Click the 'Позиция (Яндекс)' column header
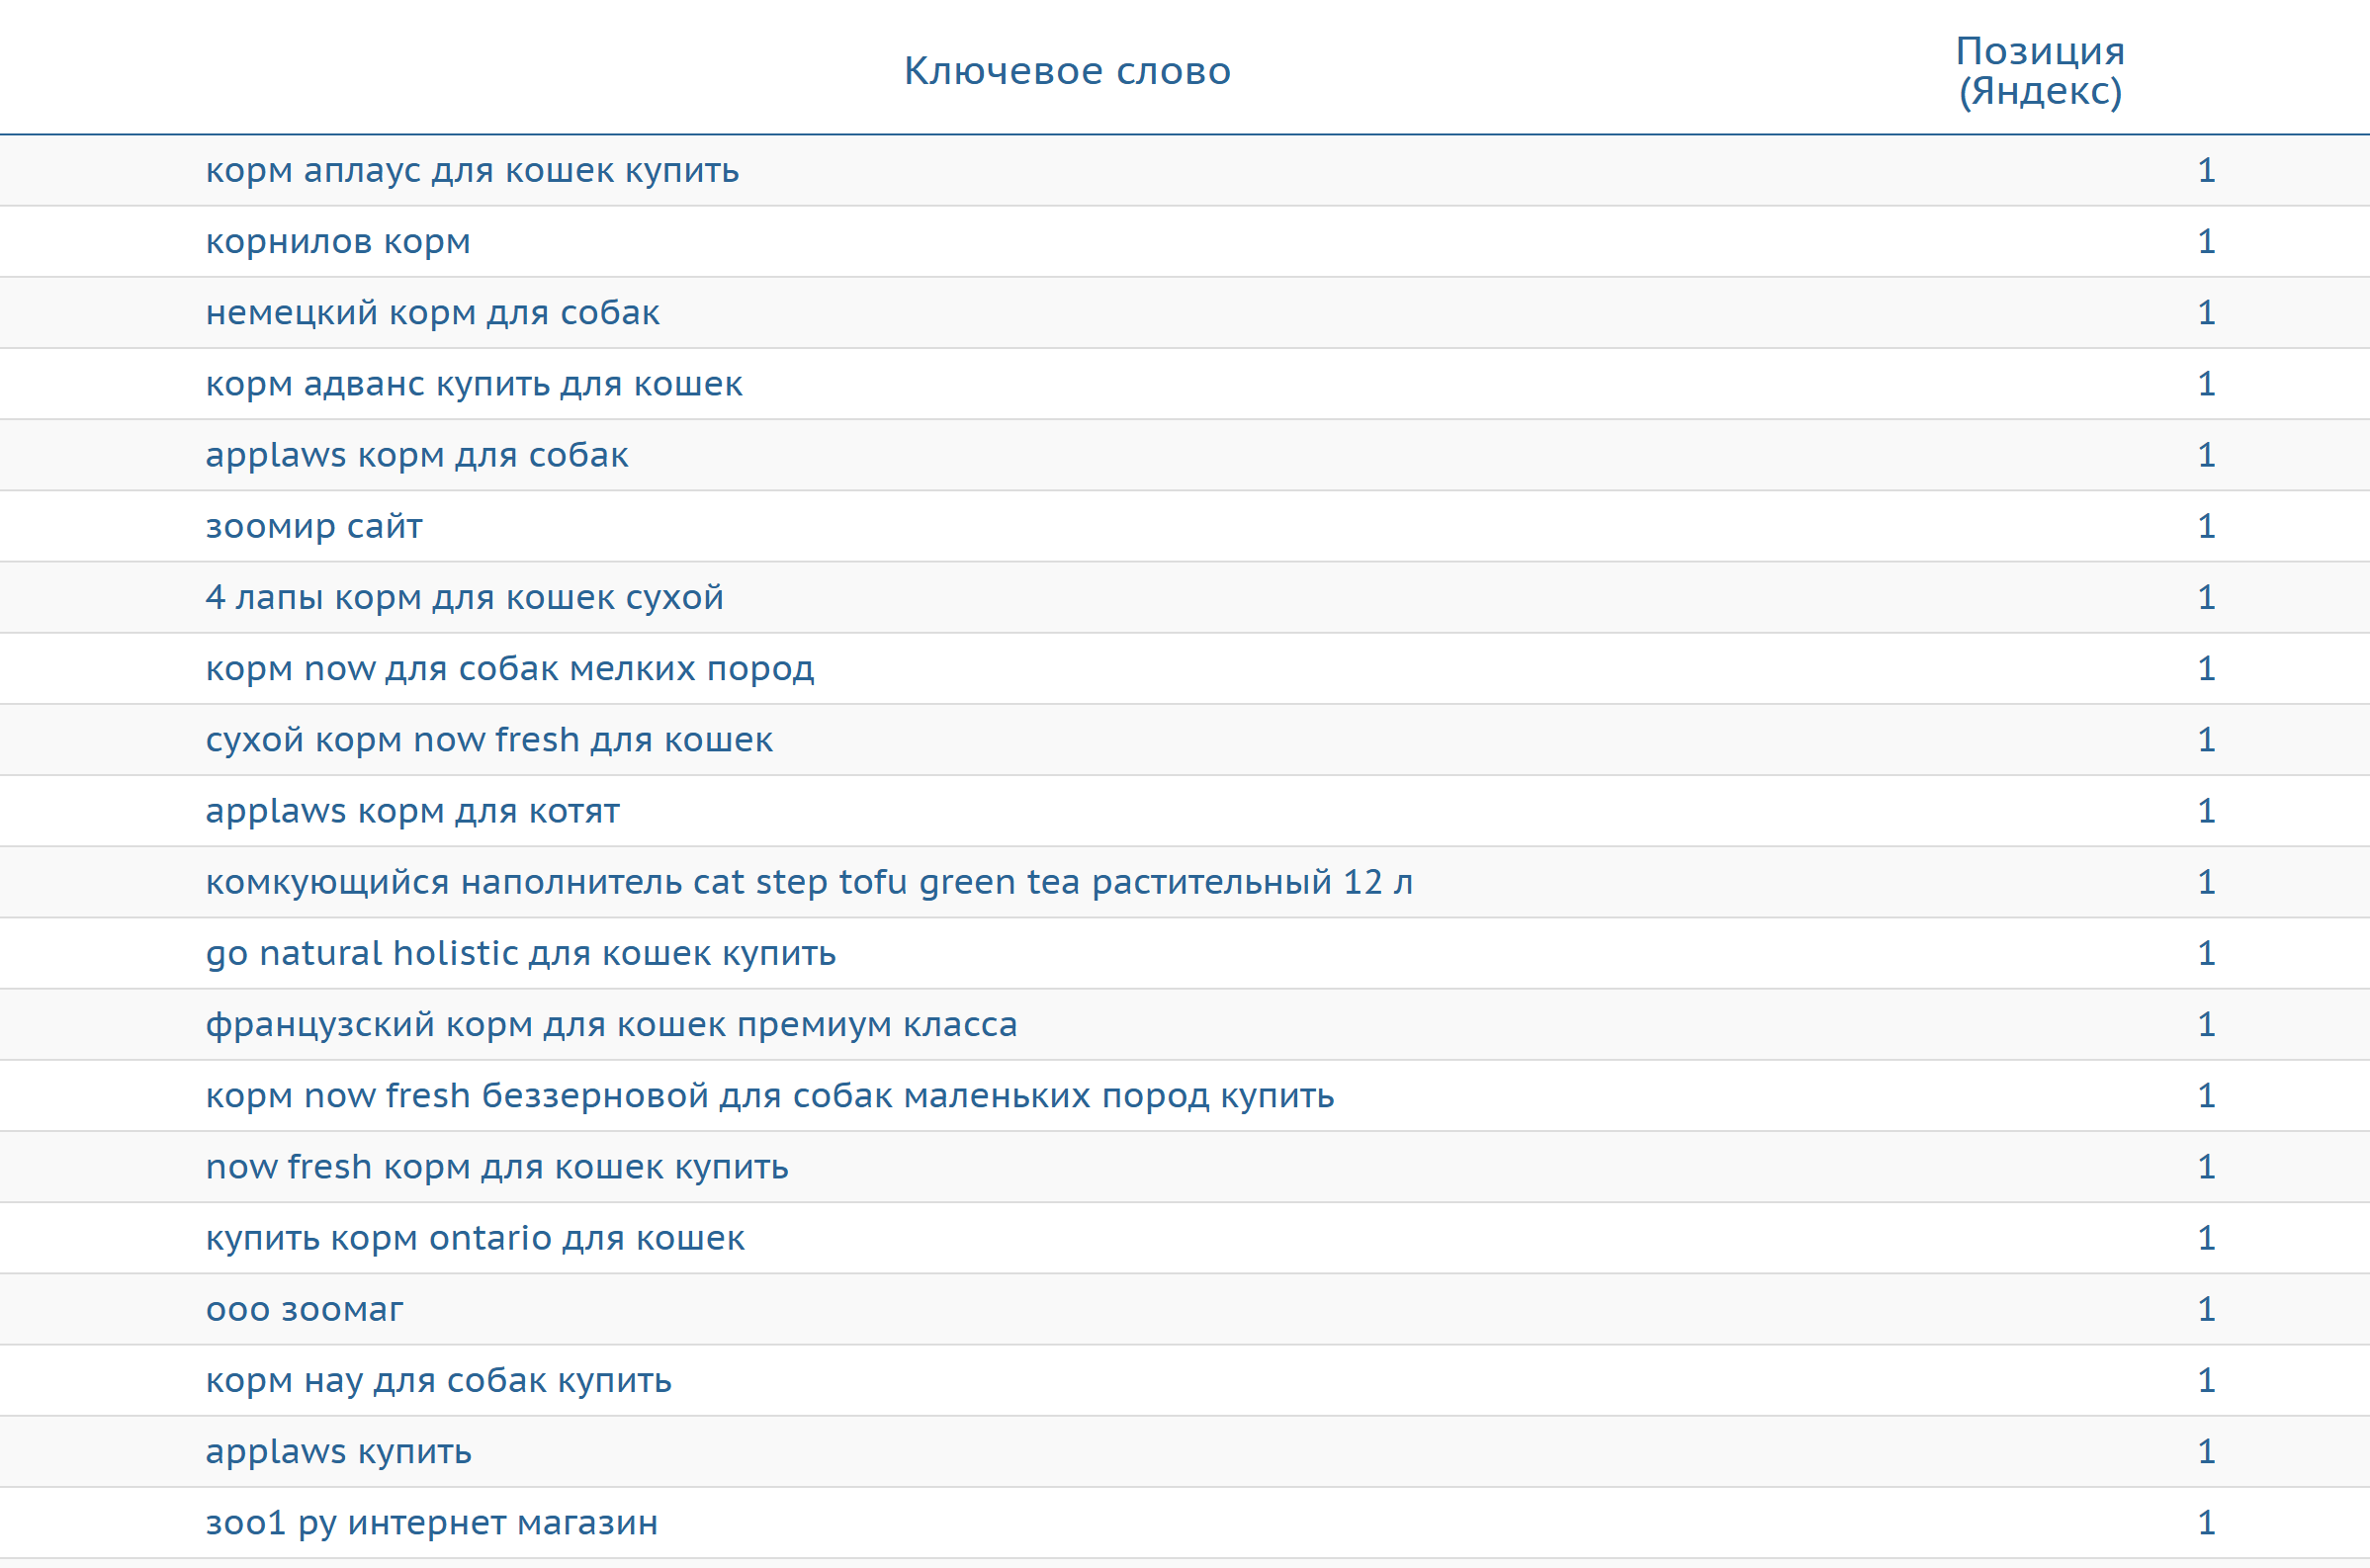Screen dimensions: 2370x1568 pos(2039,71)
